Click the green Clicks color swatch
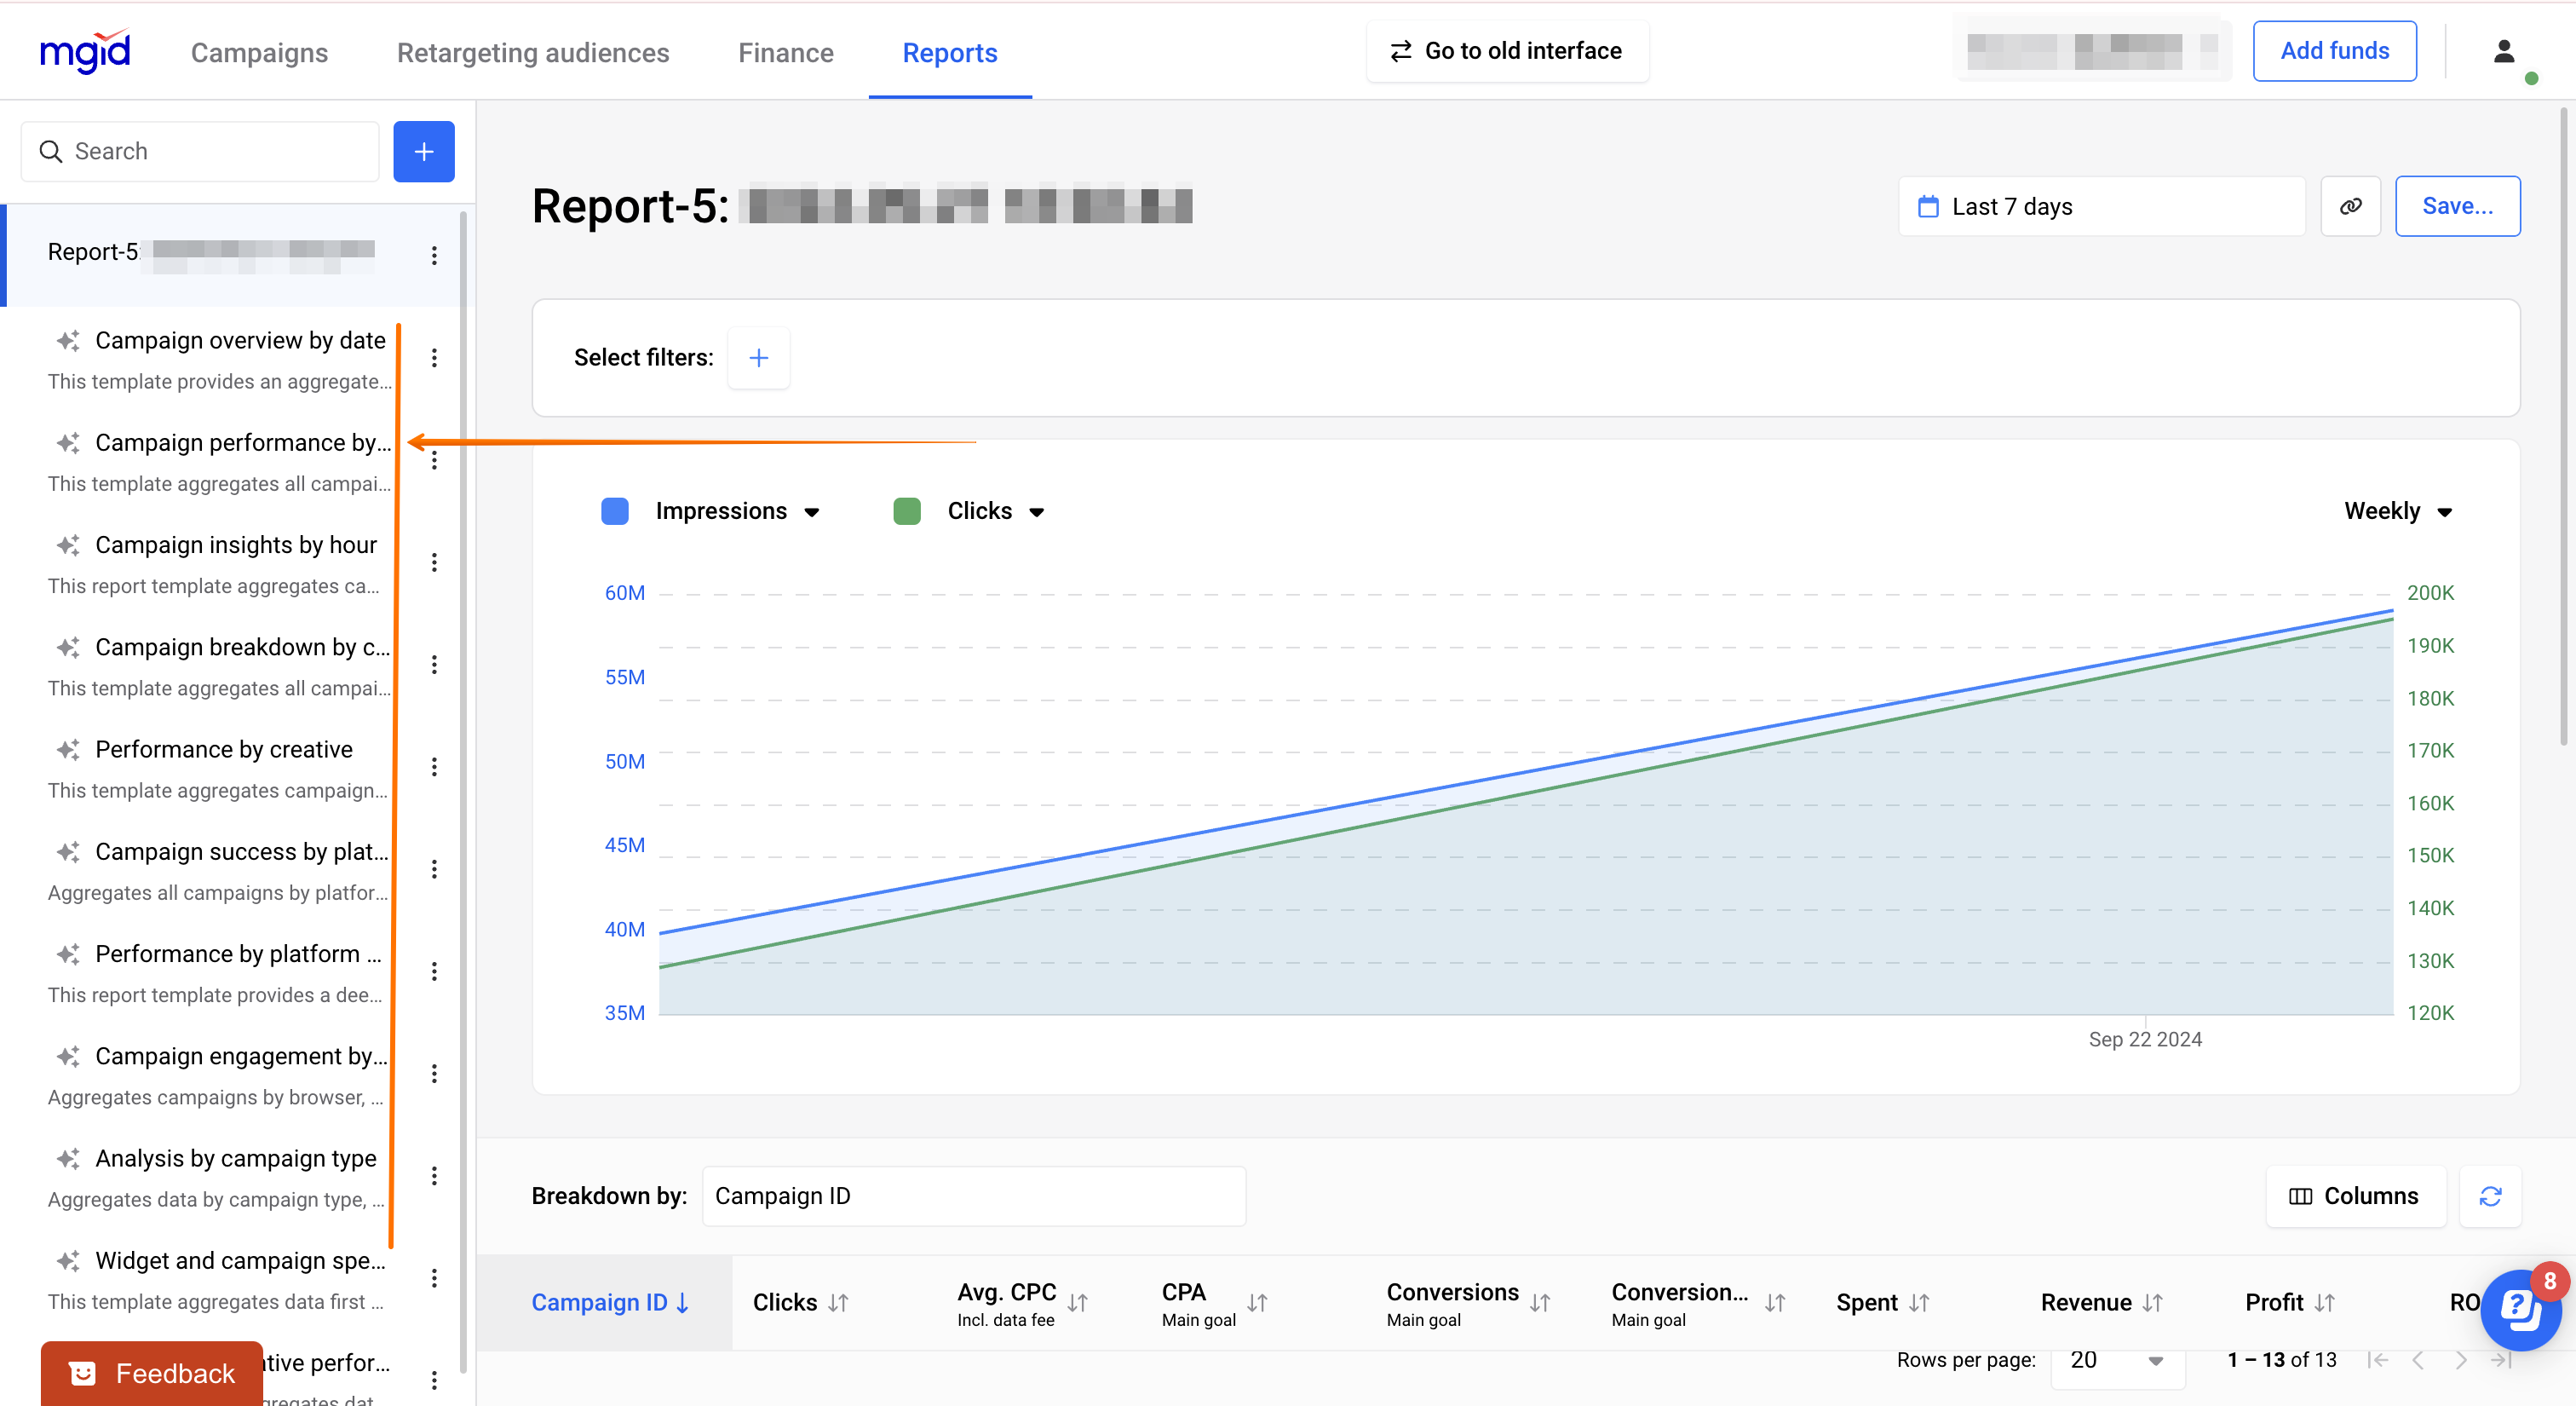 point(906,511)
